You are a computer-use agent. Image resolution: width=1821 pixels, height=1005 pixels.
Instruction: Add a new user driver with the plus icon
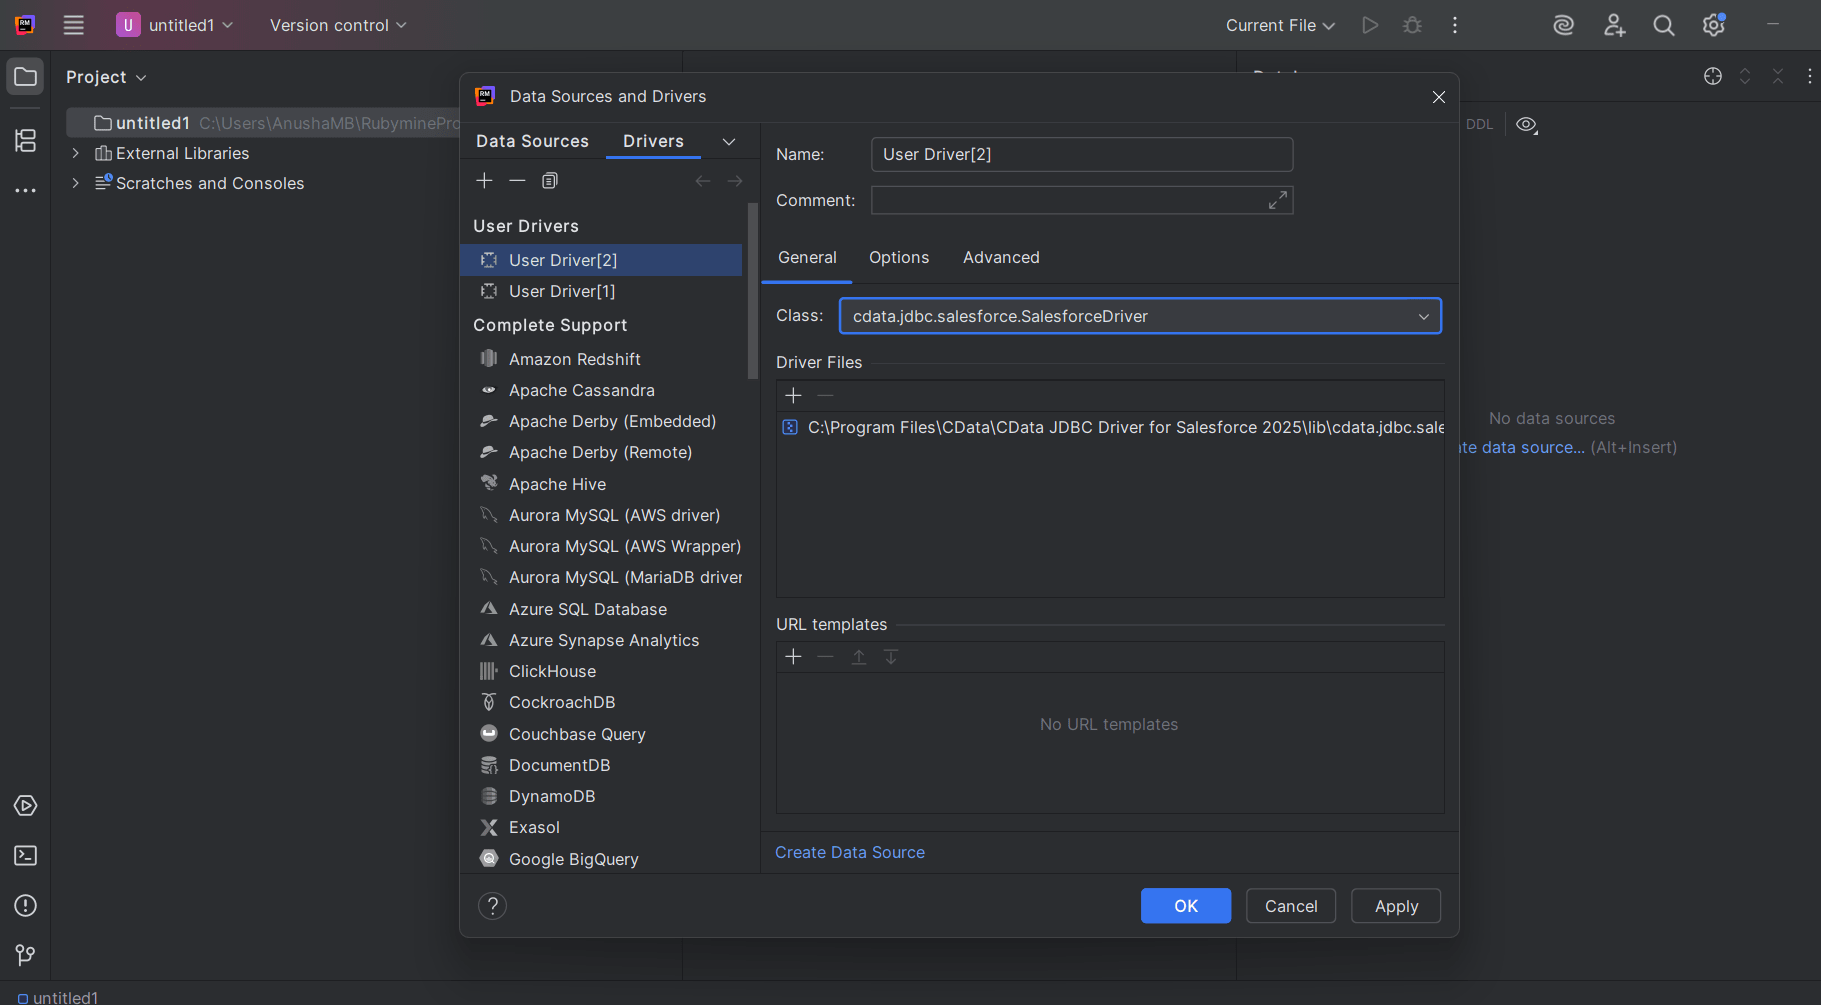click(485, 181)
